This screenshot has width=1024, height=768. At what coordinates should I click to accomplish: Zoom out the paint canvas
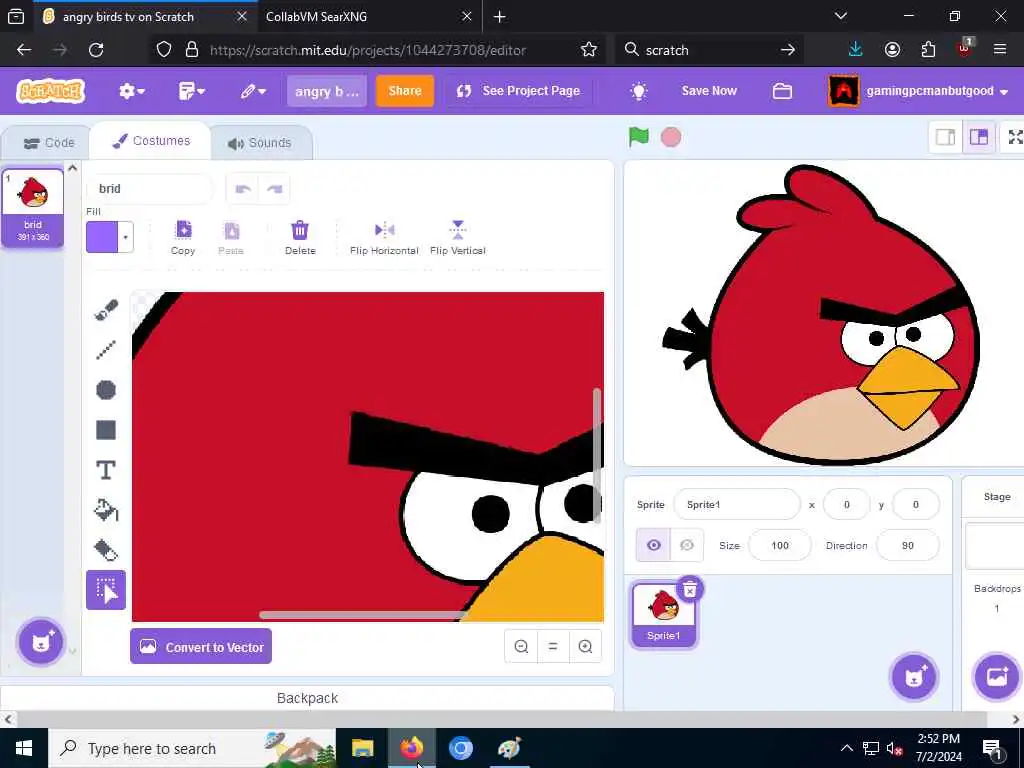(521, 647)
